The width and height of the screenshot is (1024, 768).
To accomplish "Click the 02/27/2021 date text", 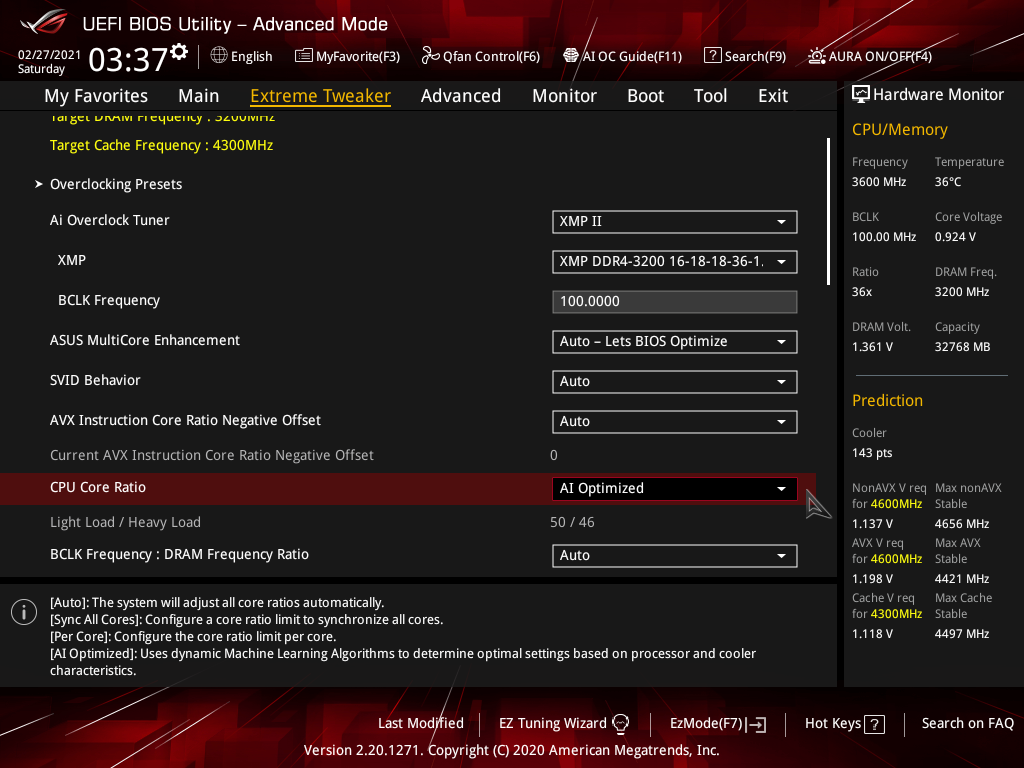I will [49, 55].
